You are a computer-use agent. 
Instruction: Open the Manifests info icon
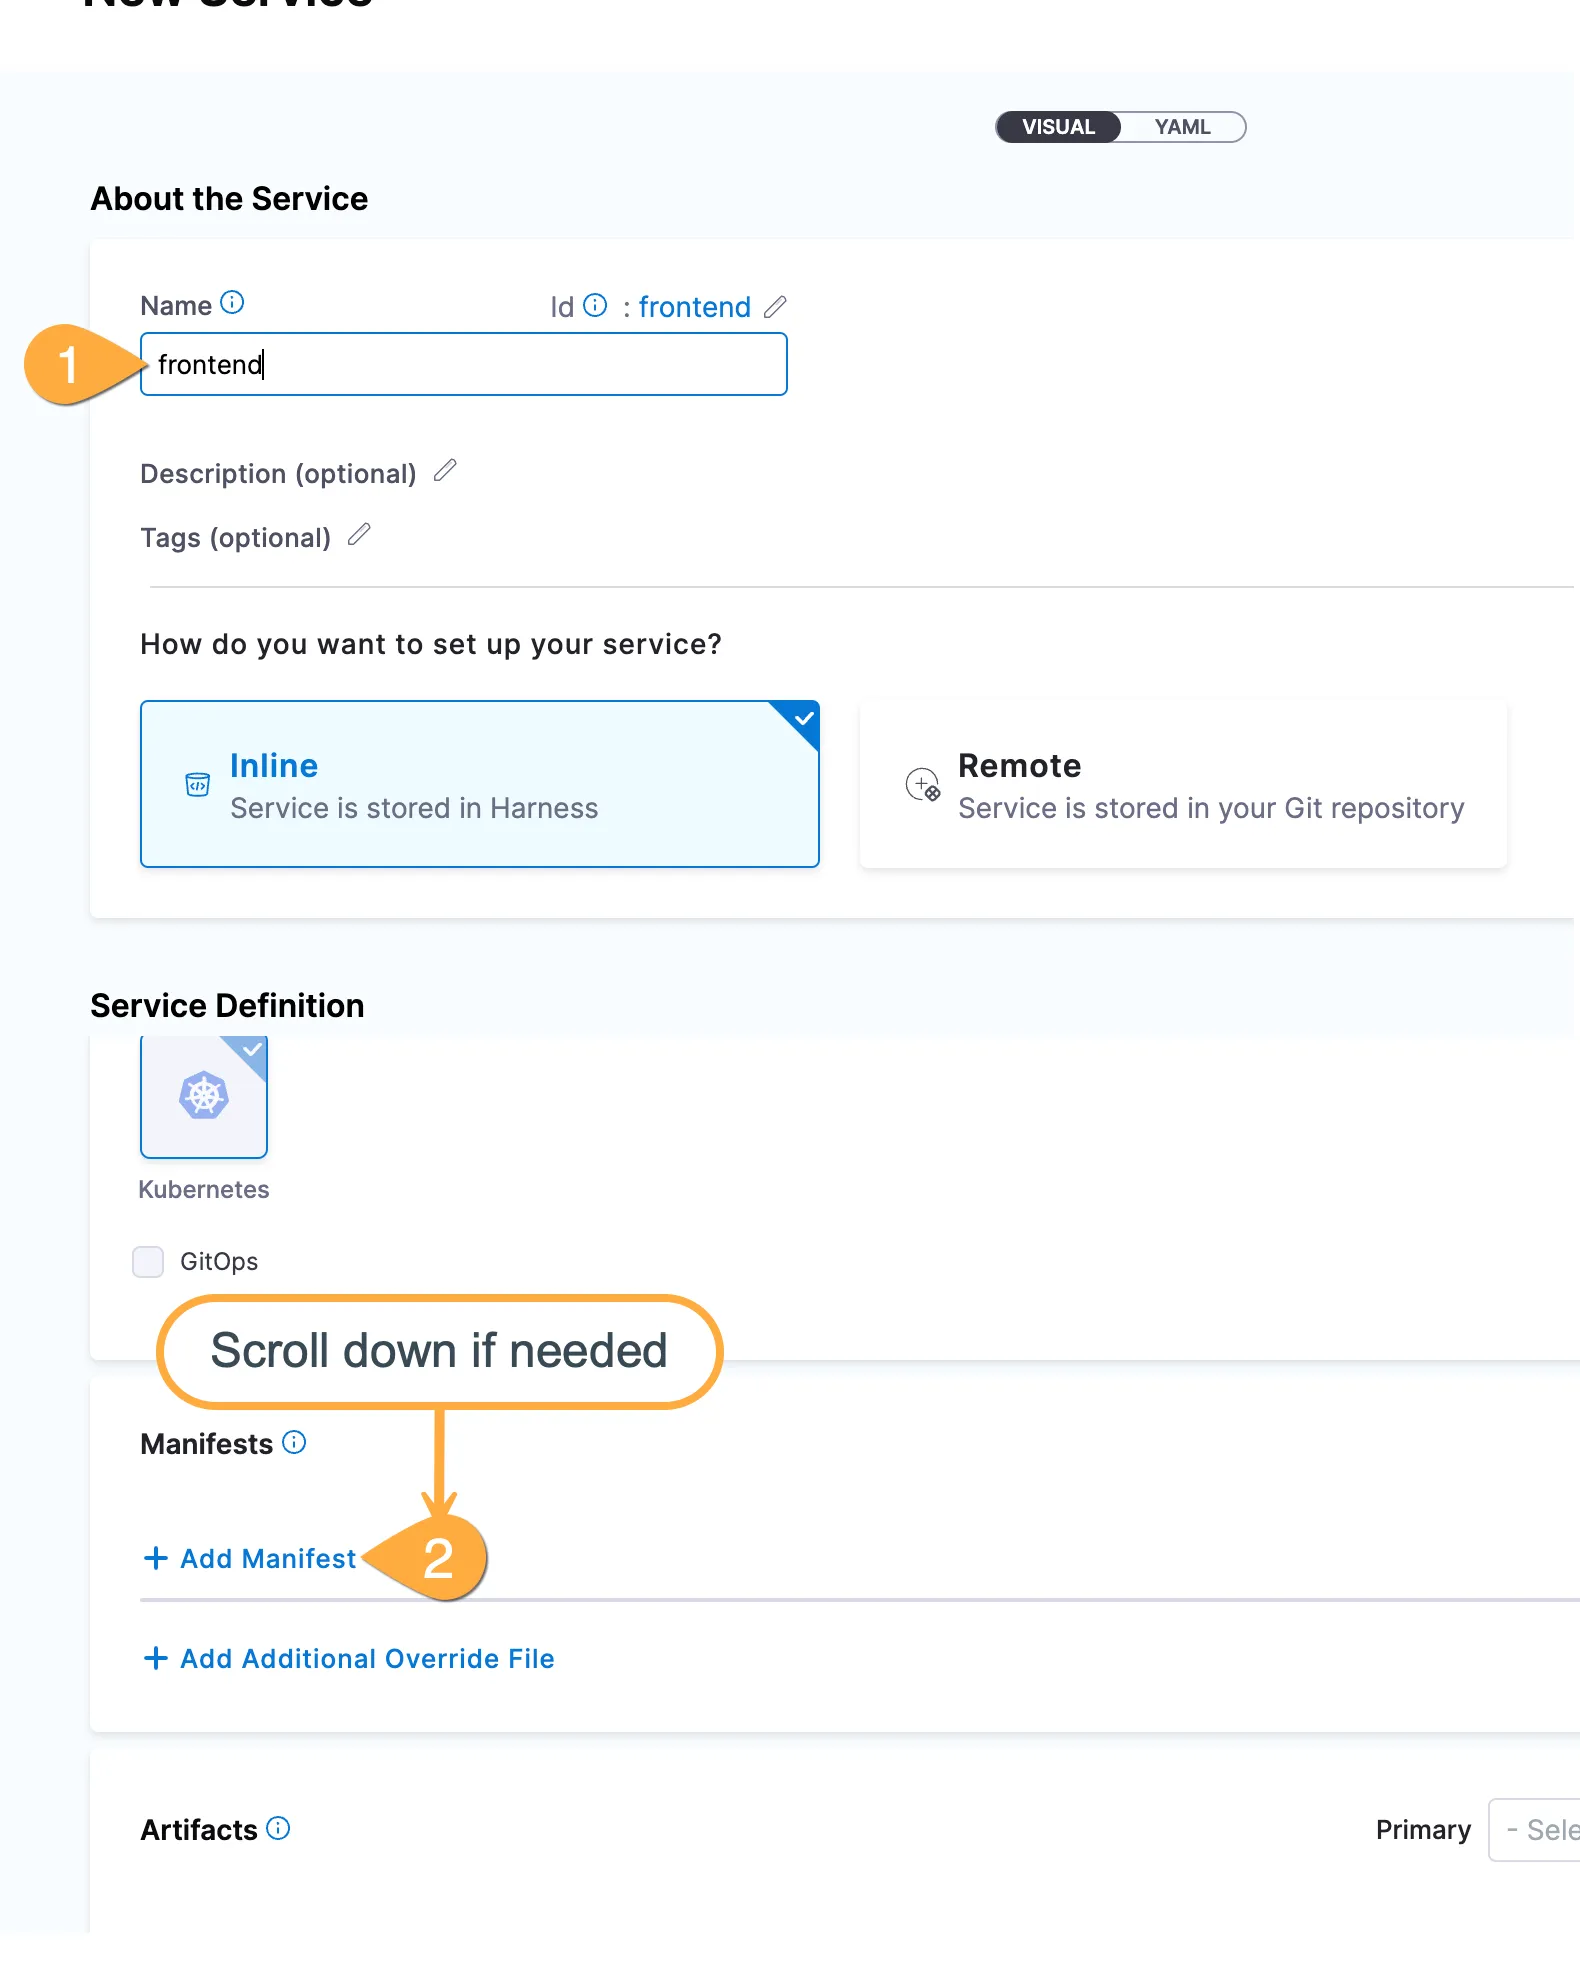pyautogui.click(x=294, y=1442)
